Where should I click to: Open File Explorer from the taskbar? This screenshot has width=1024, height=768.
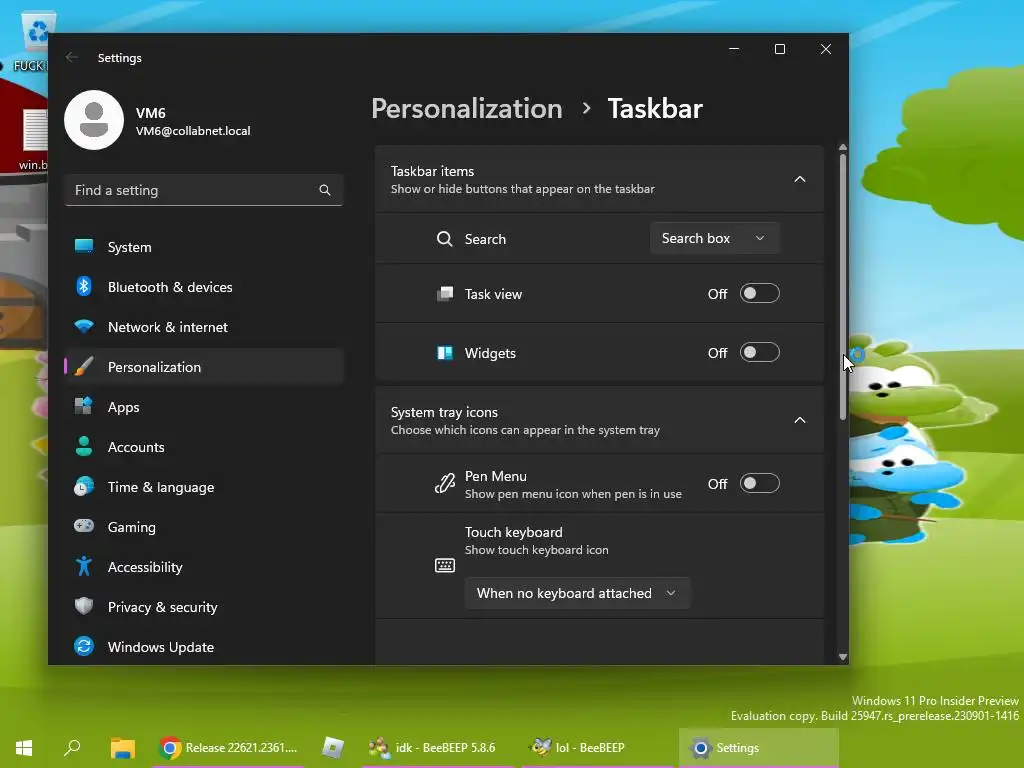click(x=122, y=748)
